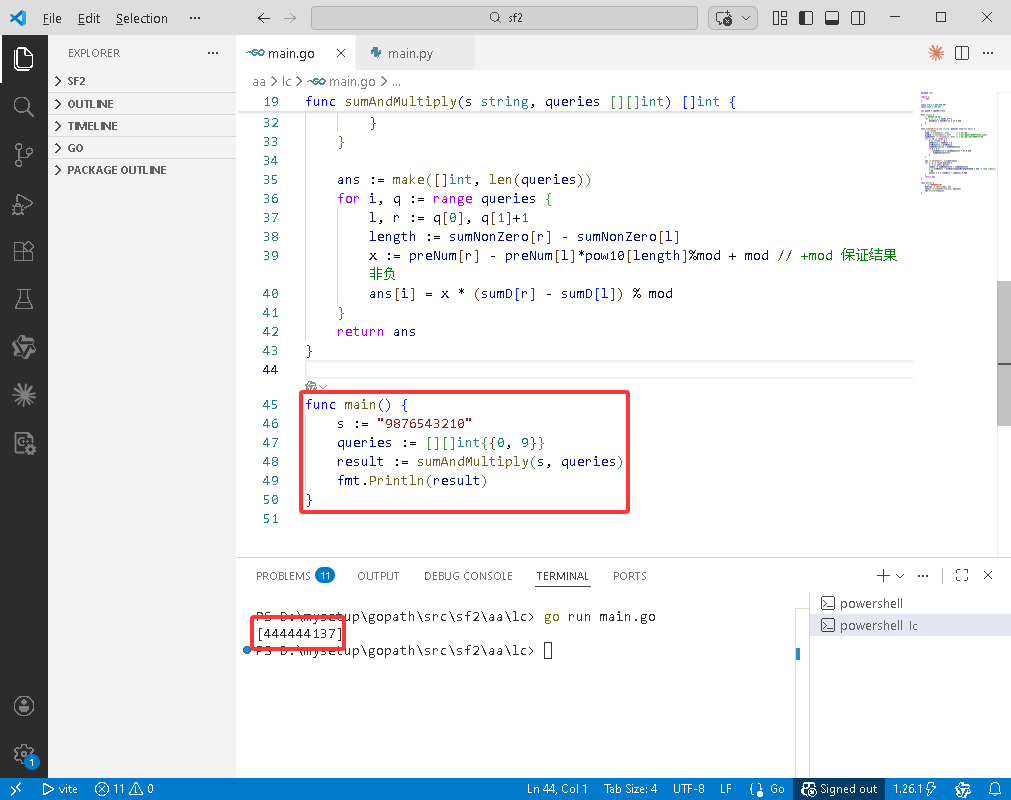The height and width of the screenshot is (800, 1011).
Task: Click the orange starburst icon in editor toolbar
Action: (936, 53)
